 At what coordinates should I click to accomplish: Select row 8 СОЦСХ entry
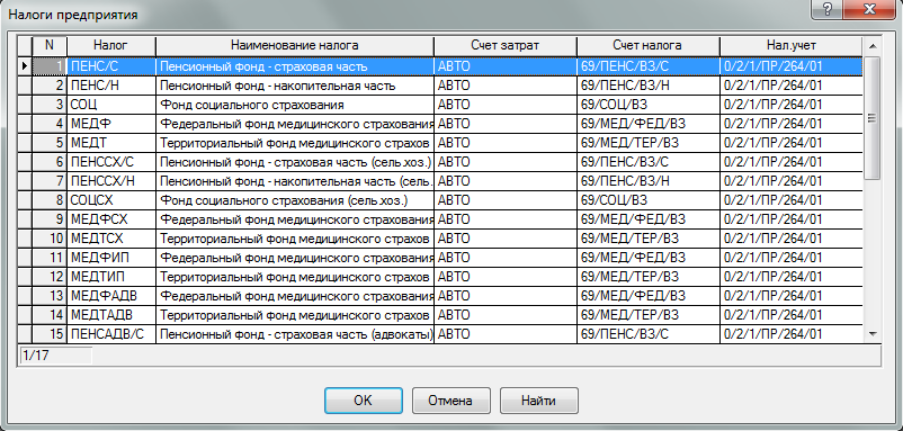click(110, 199)
